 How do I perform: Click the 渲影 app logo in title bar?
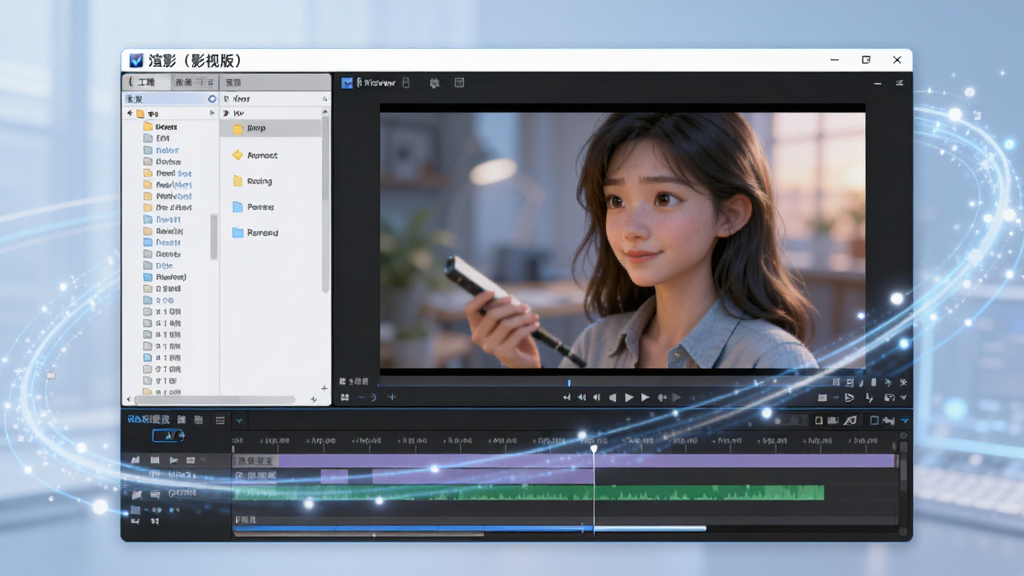click(x=136, y=60)
